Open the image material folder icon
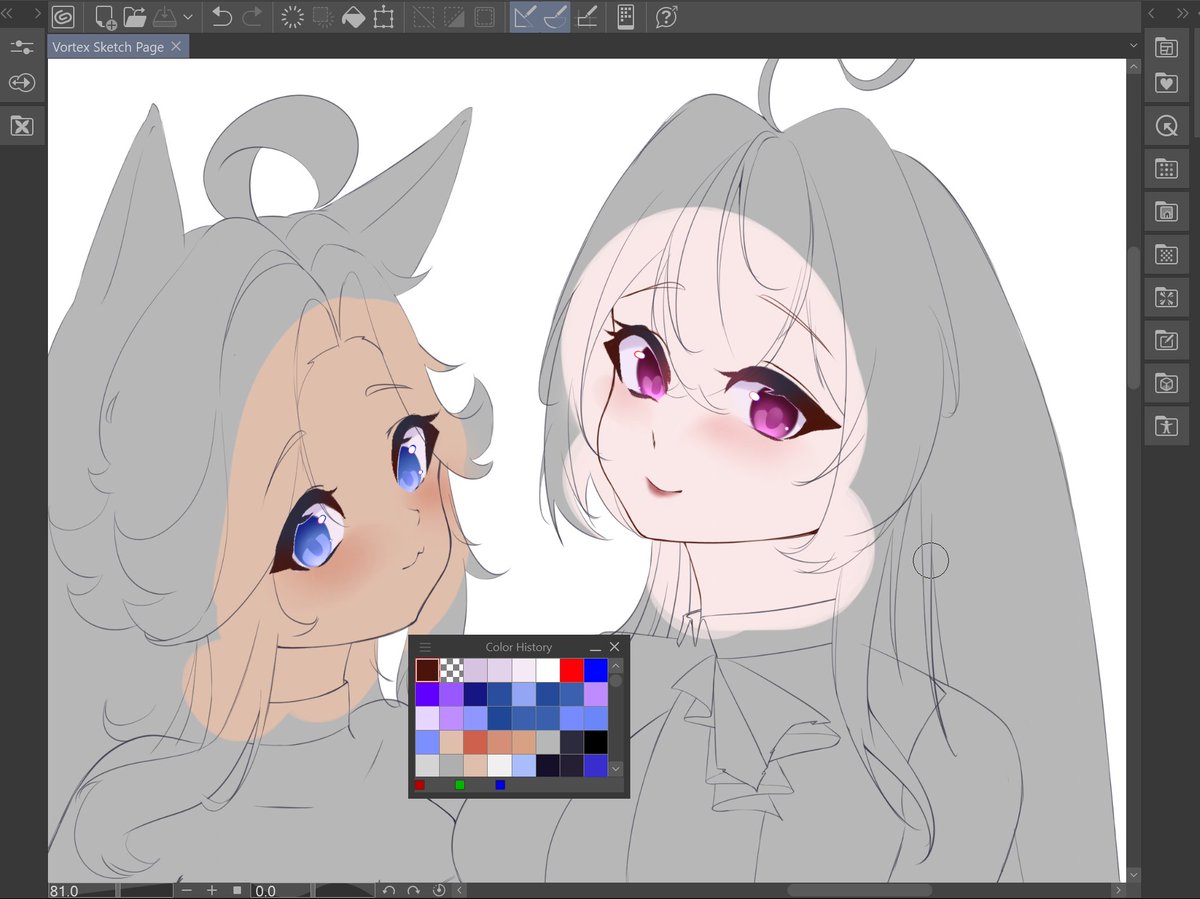The width and height of the screenshot is (1200, 899). [x=1166, y=298]
